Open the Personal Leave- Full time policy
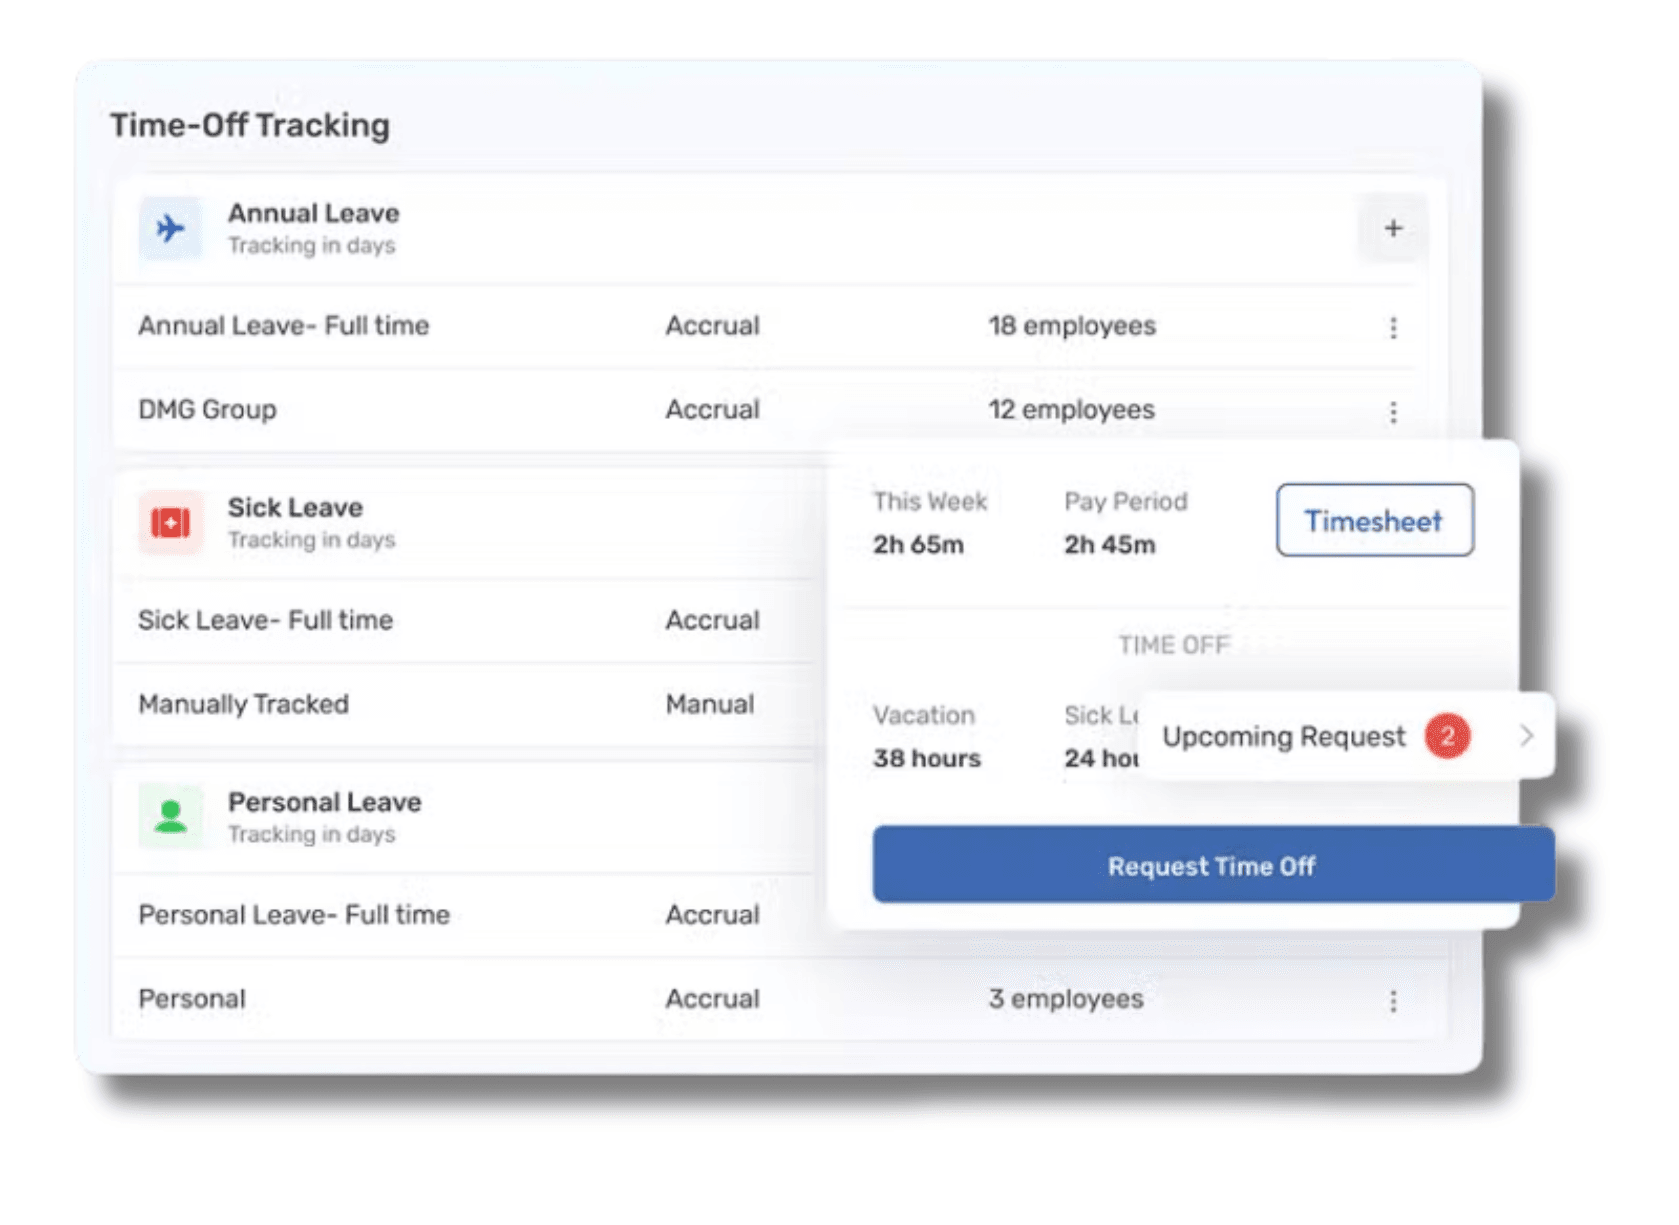Image resolution: width=1679 pixels, height=1225 pixels. [294, 915]
